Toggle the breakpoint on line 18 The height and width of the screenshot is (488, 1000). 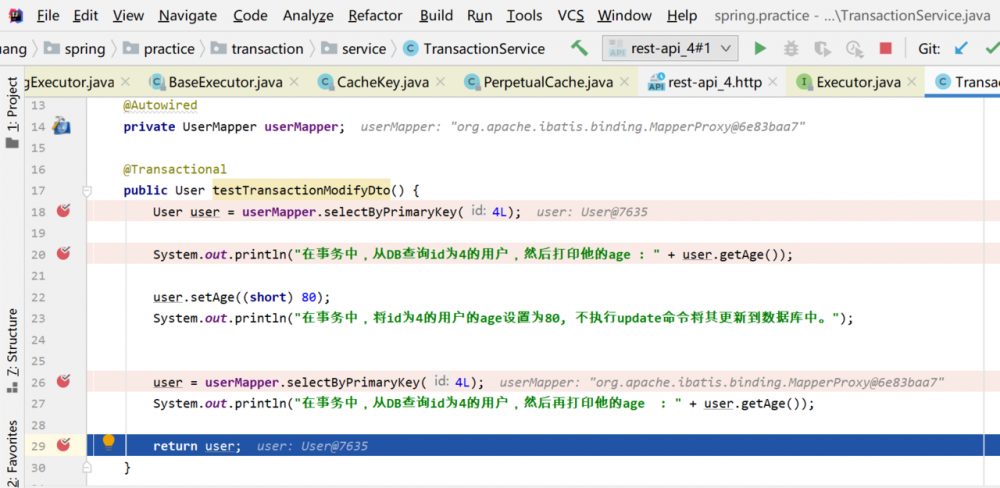pyautogui.click(x=63, y=211)
